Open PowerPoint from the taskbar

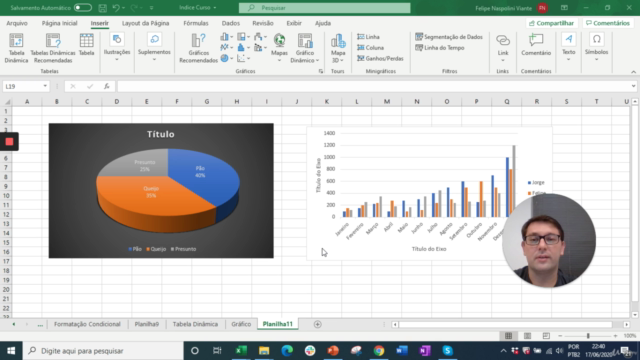(x=333, y=351)
